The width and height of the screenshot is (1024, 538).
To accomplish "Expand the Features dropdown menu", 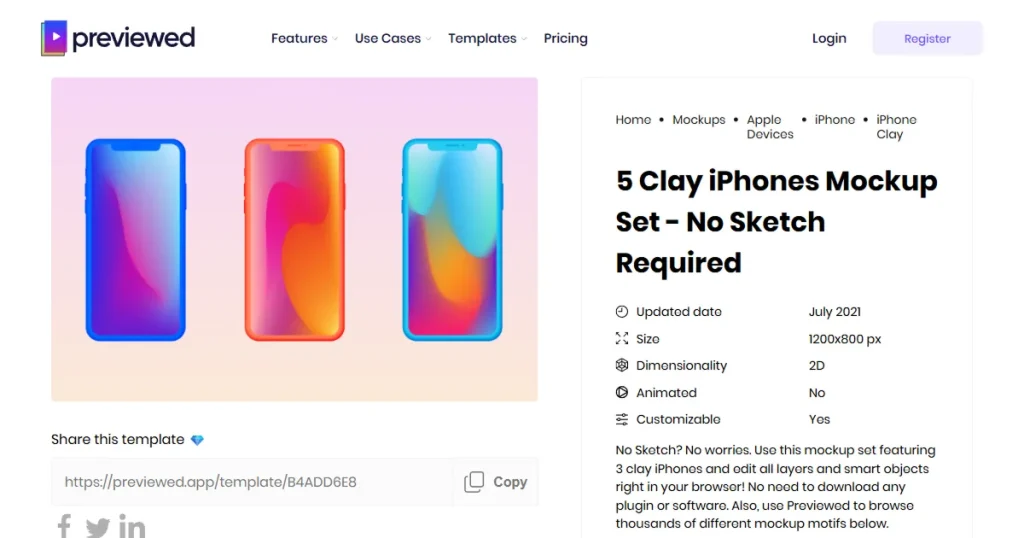I will (x=305, y=39).
